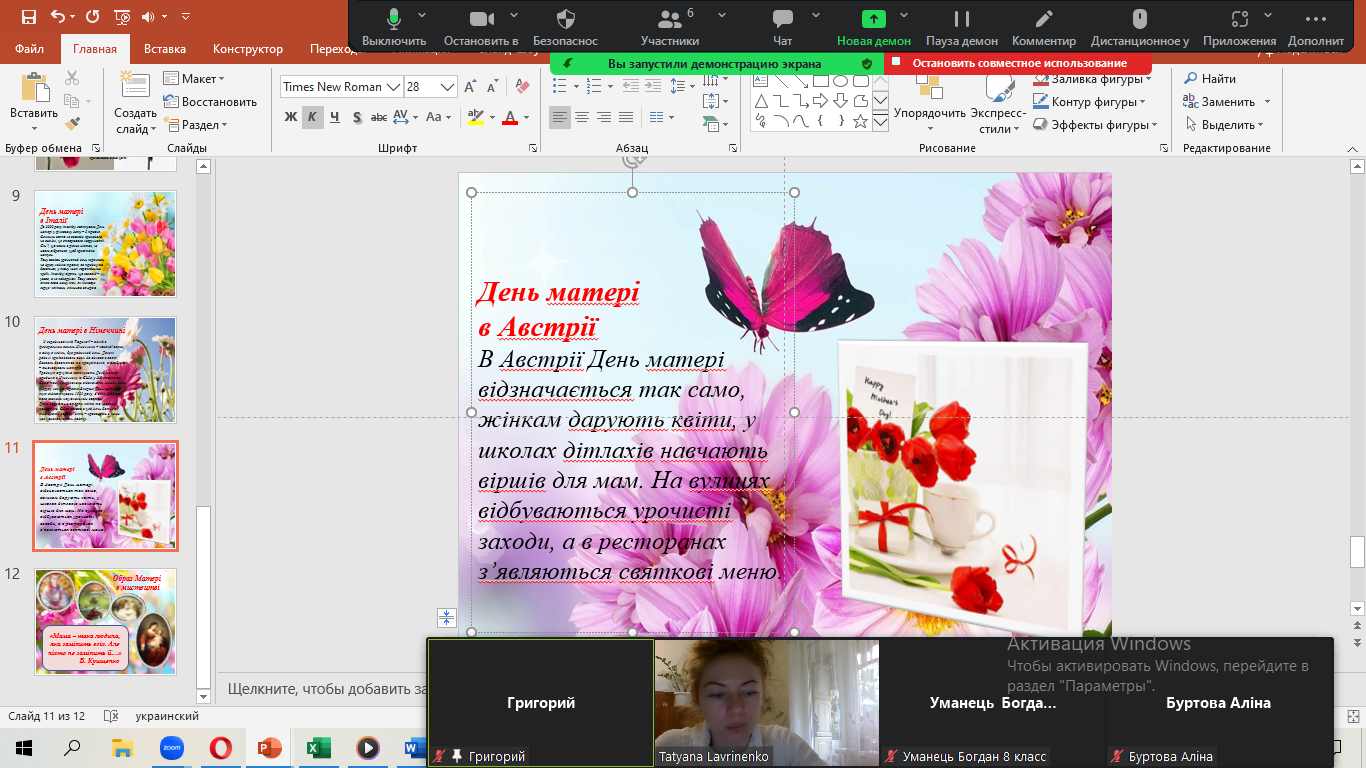Open the change case Aa dropdown

tap(439, 117)
